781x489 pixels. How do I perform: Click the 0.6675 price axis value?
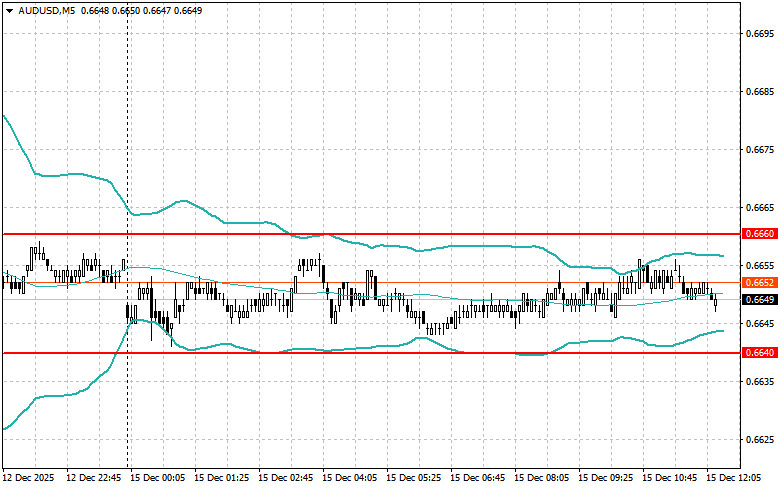760,150
